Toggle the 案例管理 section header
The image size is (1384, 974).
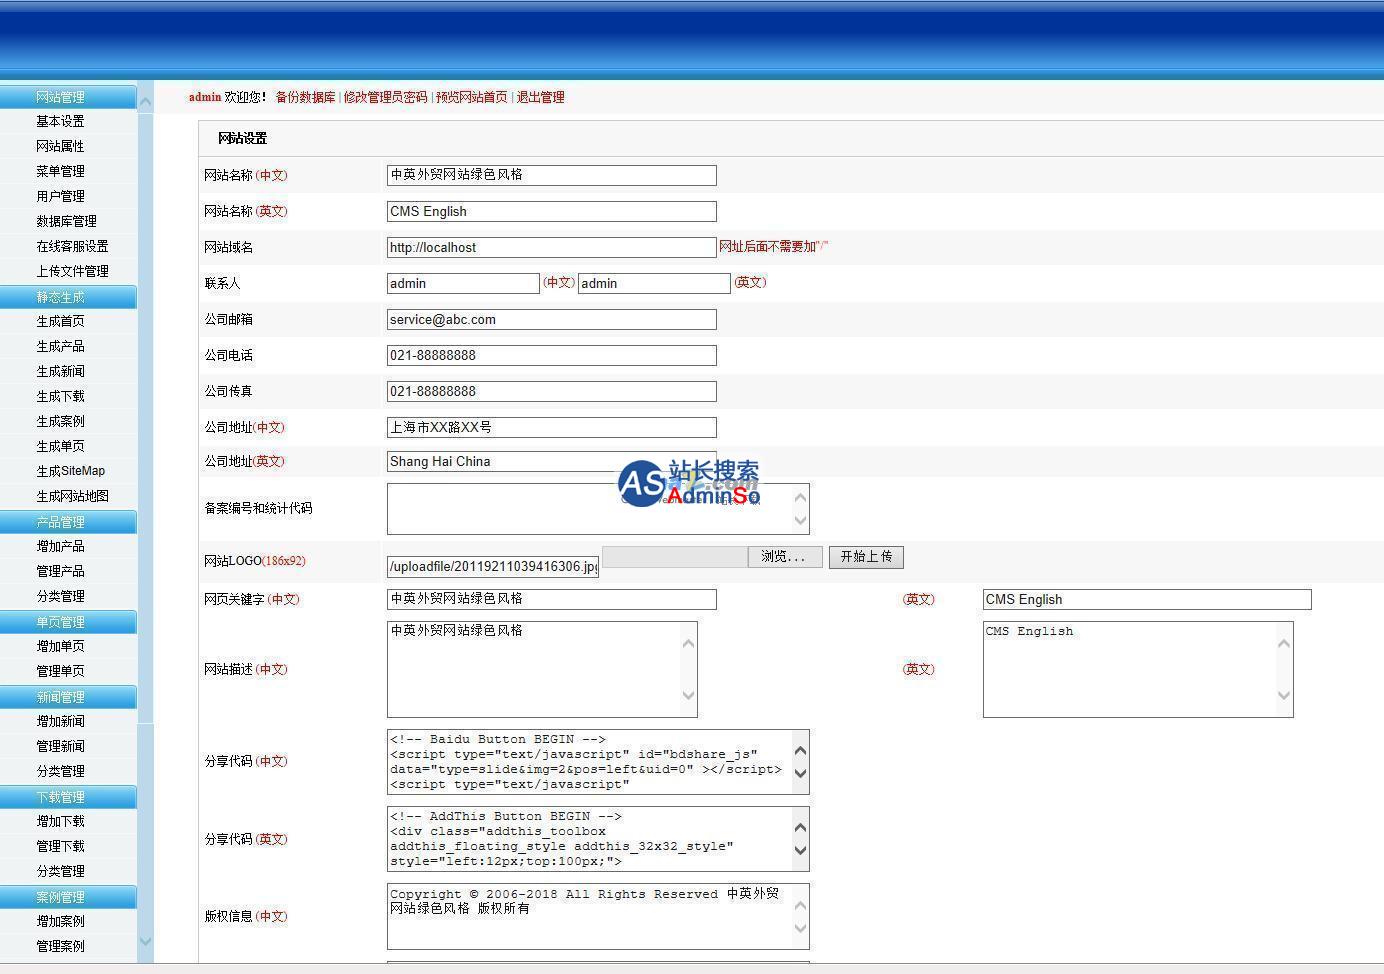[x=68, y=897]
